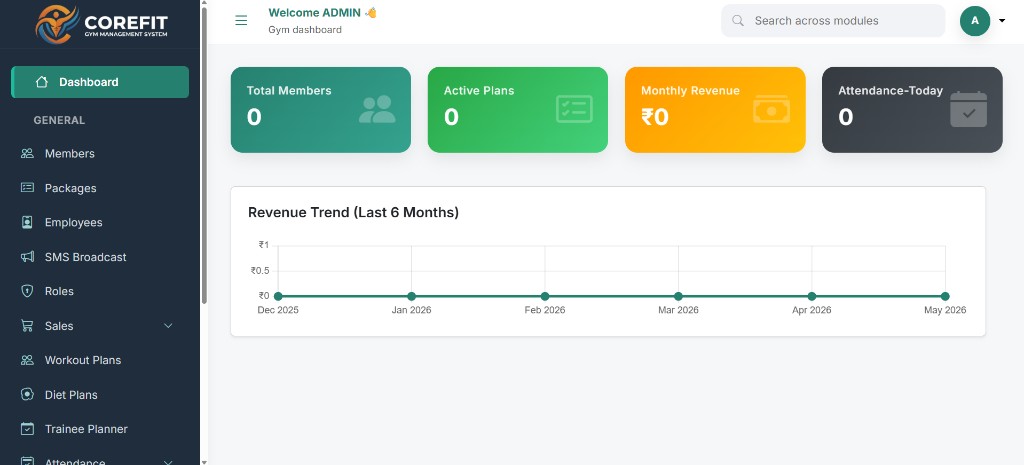Image resolution: width=1024 pixels, height=465 pixels.
Task: Click the May 2026 data point
Action: click(945, 297)
